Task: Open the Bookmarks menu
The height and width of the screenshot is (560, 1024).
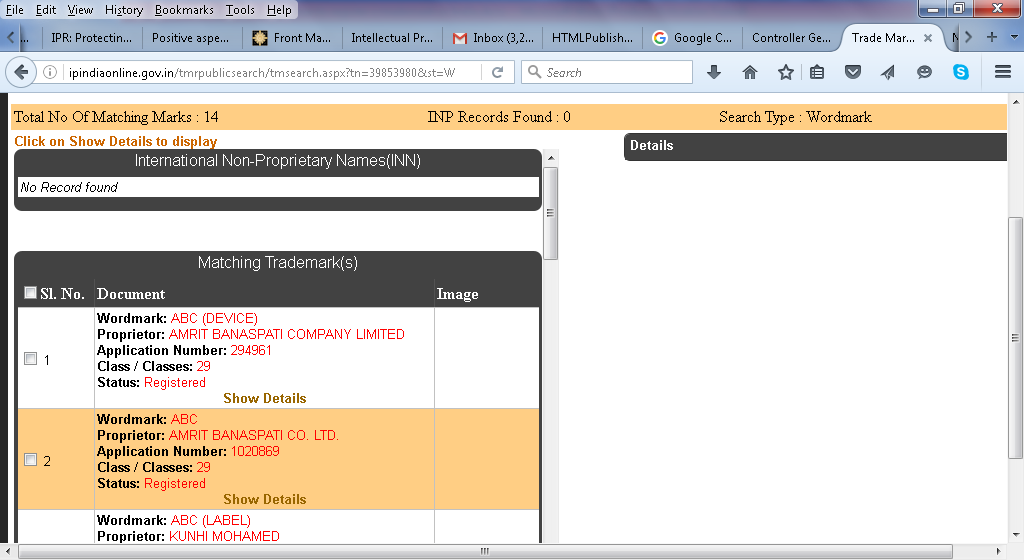Action: (x=184, y=10)
